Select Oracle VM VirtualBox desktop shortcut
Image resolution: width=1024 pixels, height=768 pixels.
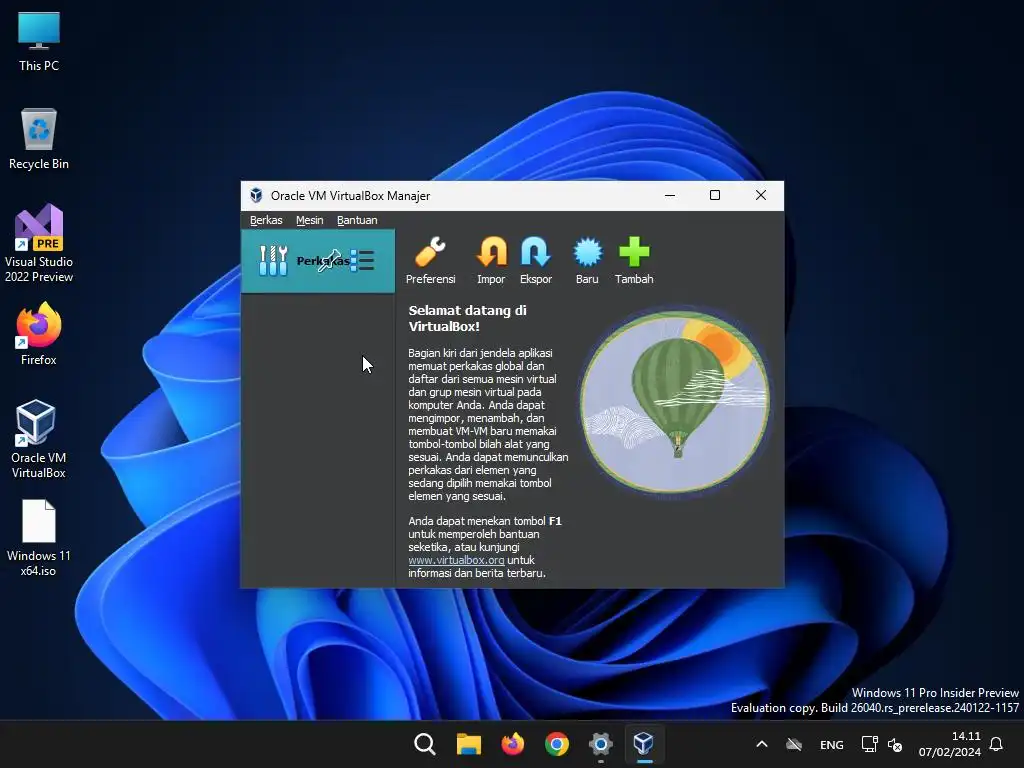click(x=39, y=439)
